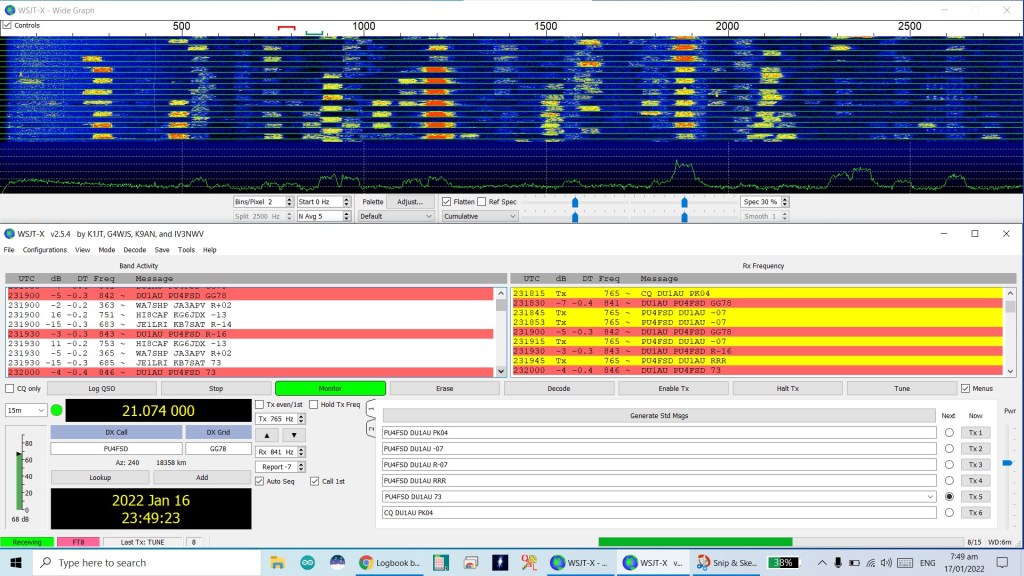The image size is (1024, 576).
Task: Expand the Cumulative spectrum dropdown
Action: click(x=479, y=216)
